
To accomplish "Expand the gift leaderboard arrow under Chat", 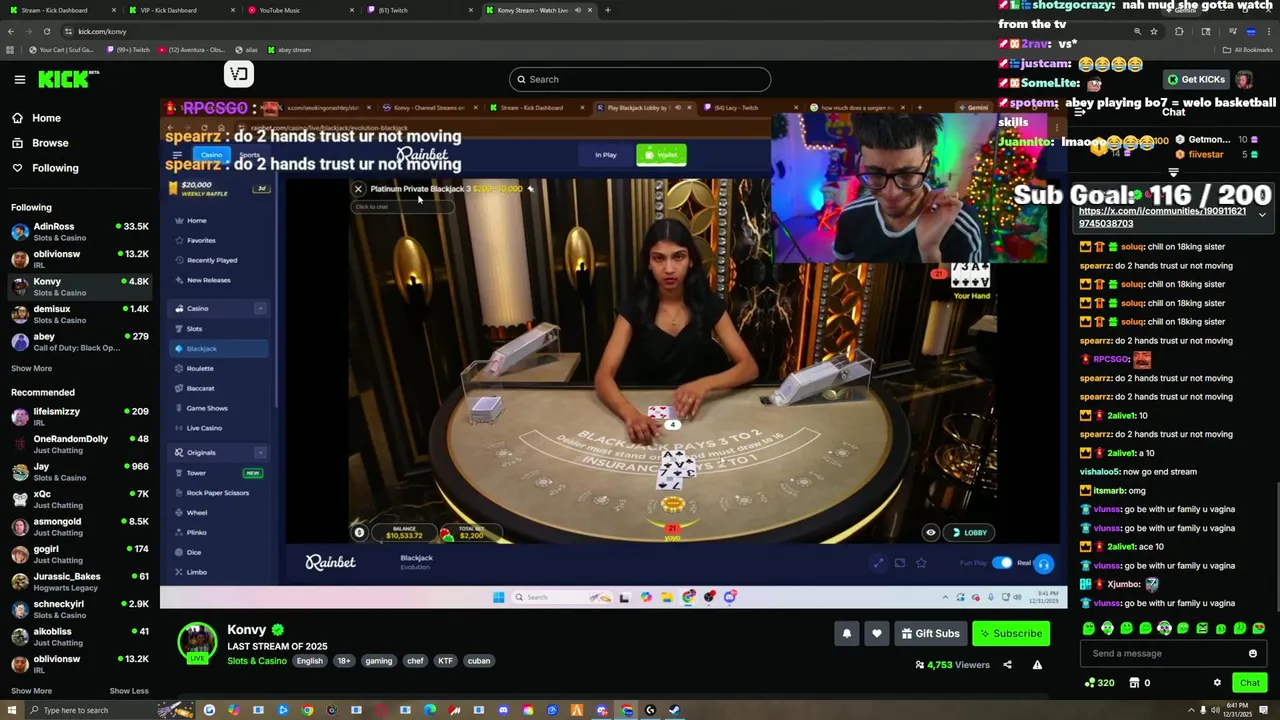I will pos(1174,172).
